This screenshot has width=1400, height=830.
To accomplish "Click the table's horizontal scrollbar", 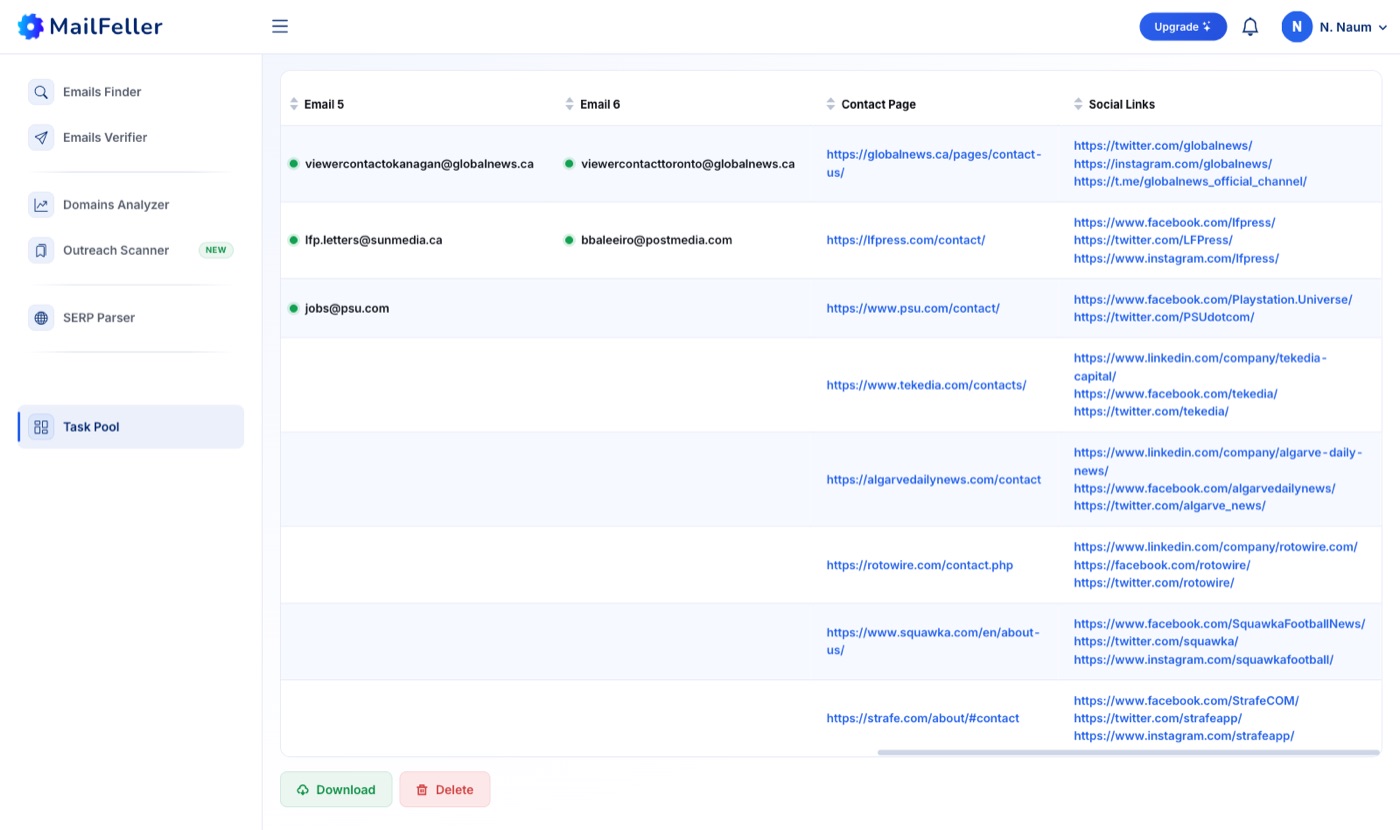I will click(1128, 752).
